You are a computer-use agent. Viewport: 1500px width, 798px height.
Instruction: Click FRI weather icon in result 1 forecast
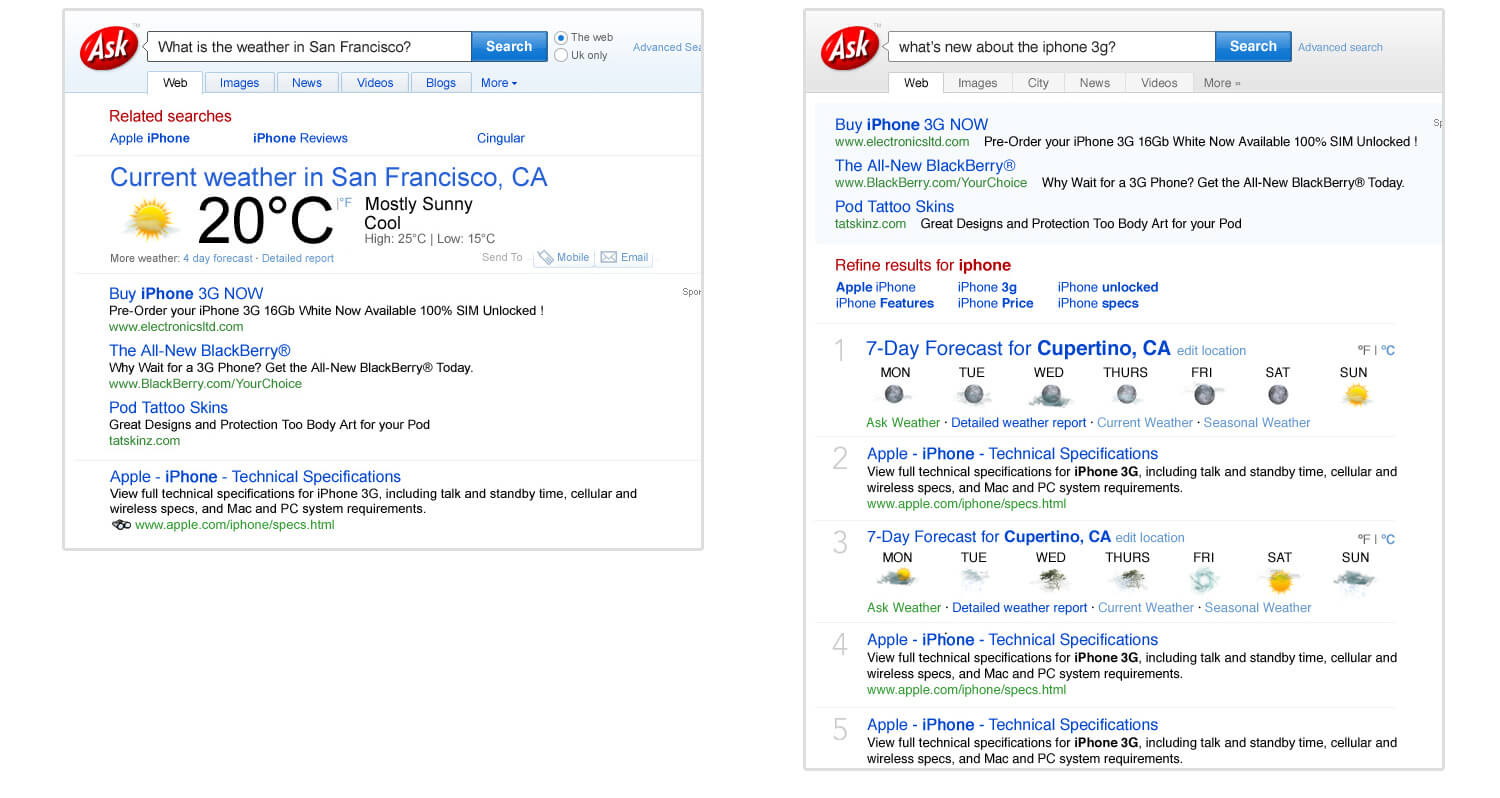1203,395
